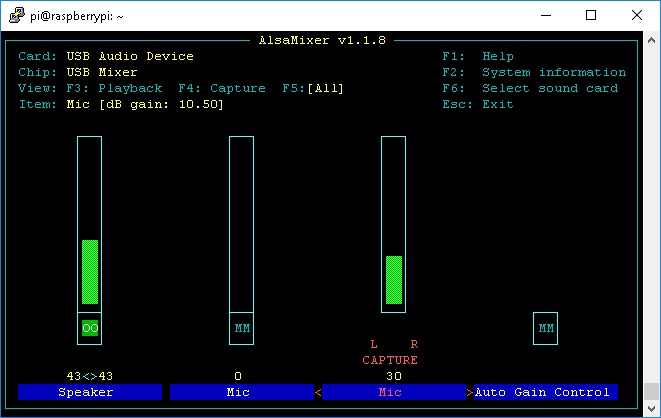Select the playback Mic label with value 0

[242, 392]
